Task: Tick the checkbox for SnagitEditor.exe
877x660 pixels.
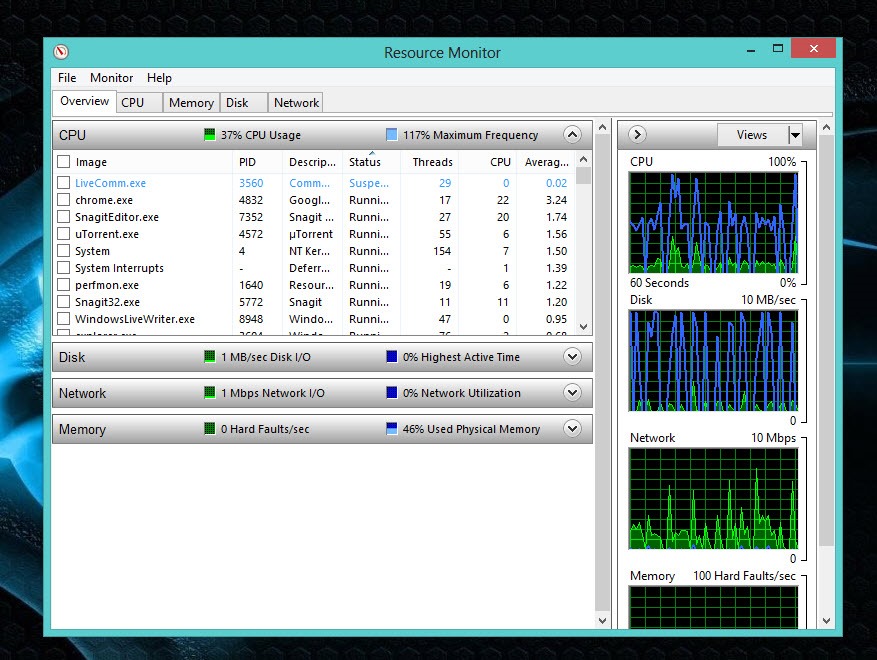Action: click(x=64, y=217)
